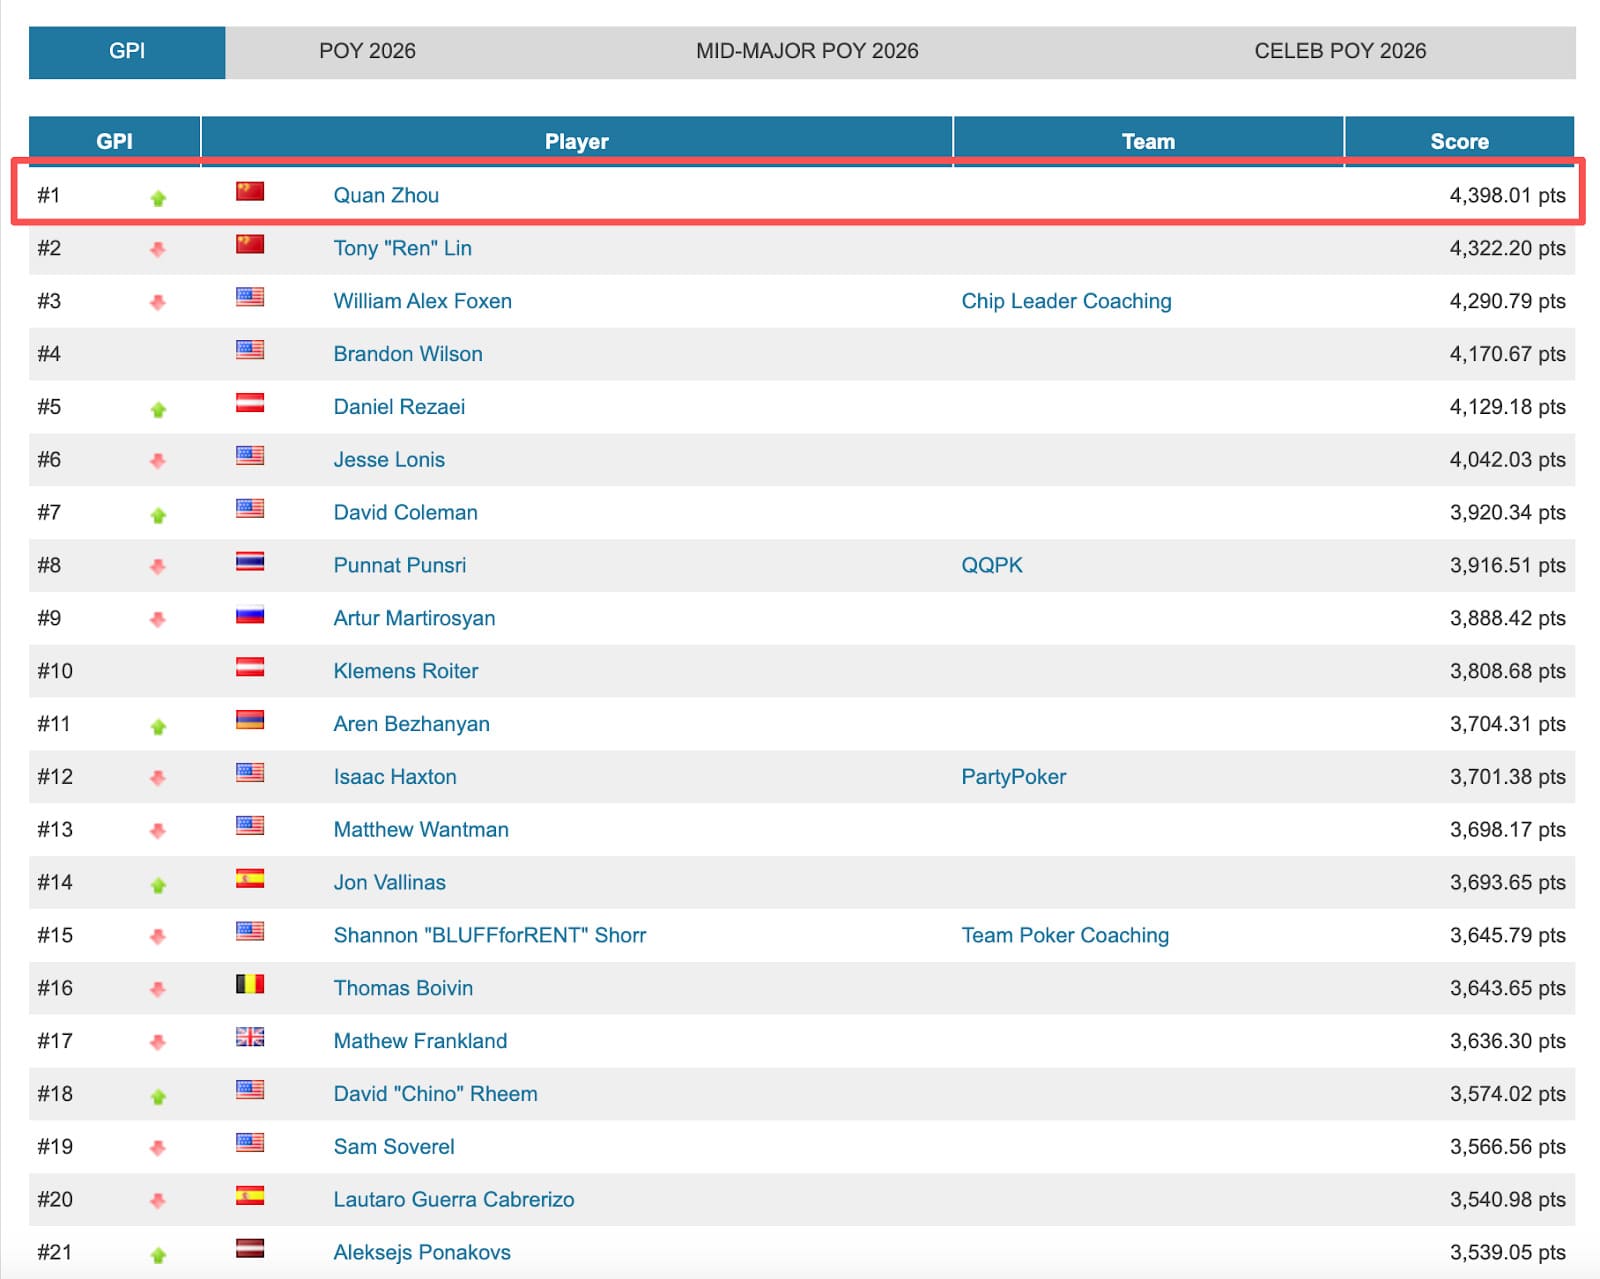
Task: Click the Thailand flag beside Punnat Punsri
Action: tap(249, 562)
